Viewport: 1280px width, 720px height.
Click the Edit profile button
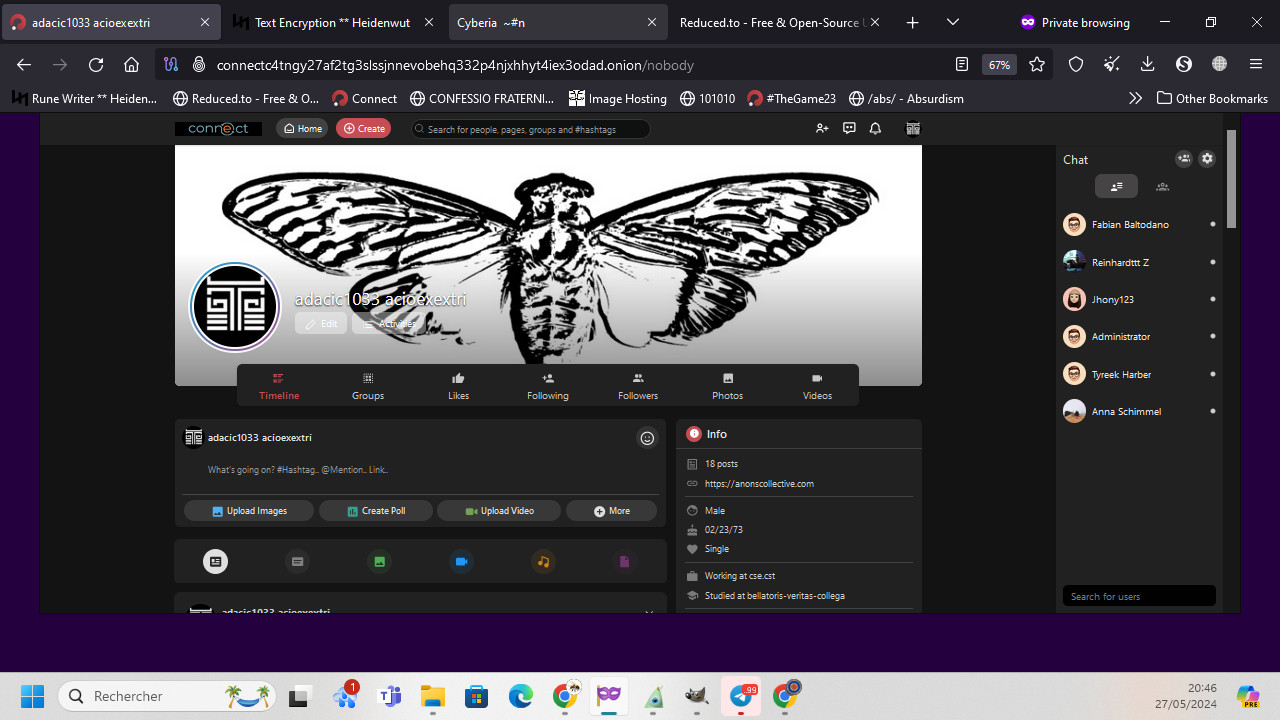point(321,324)
